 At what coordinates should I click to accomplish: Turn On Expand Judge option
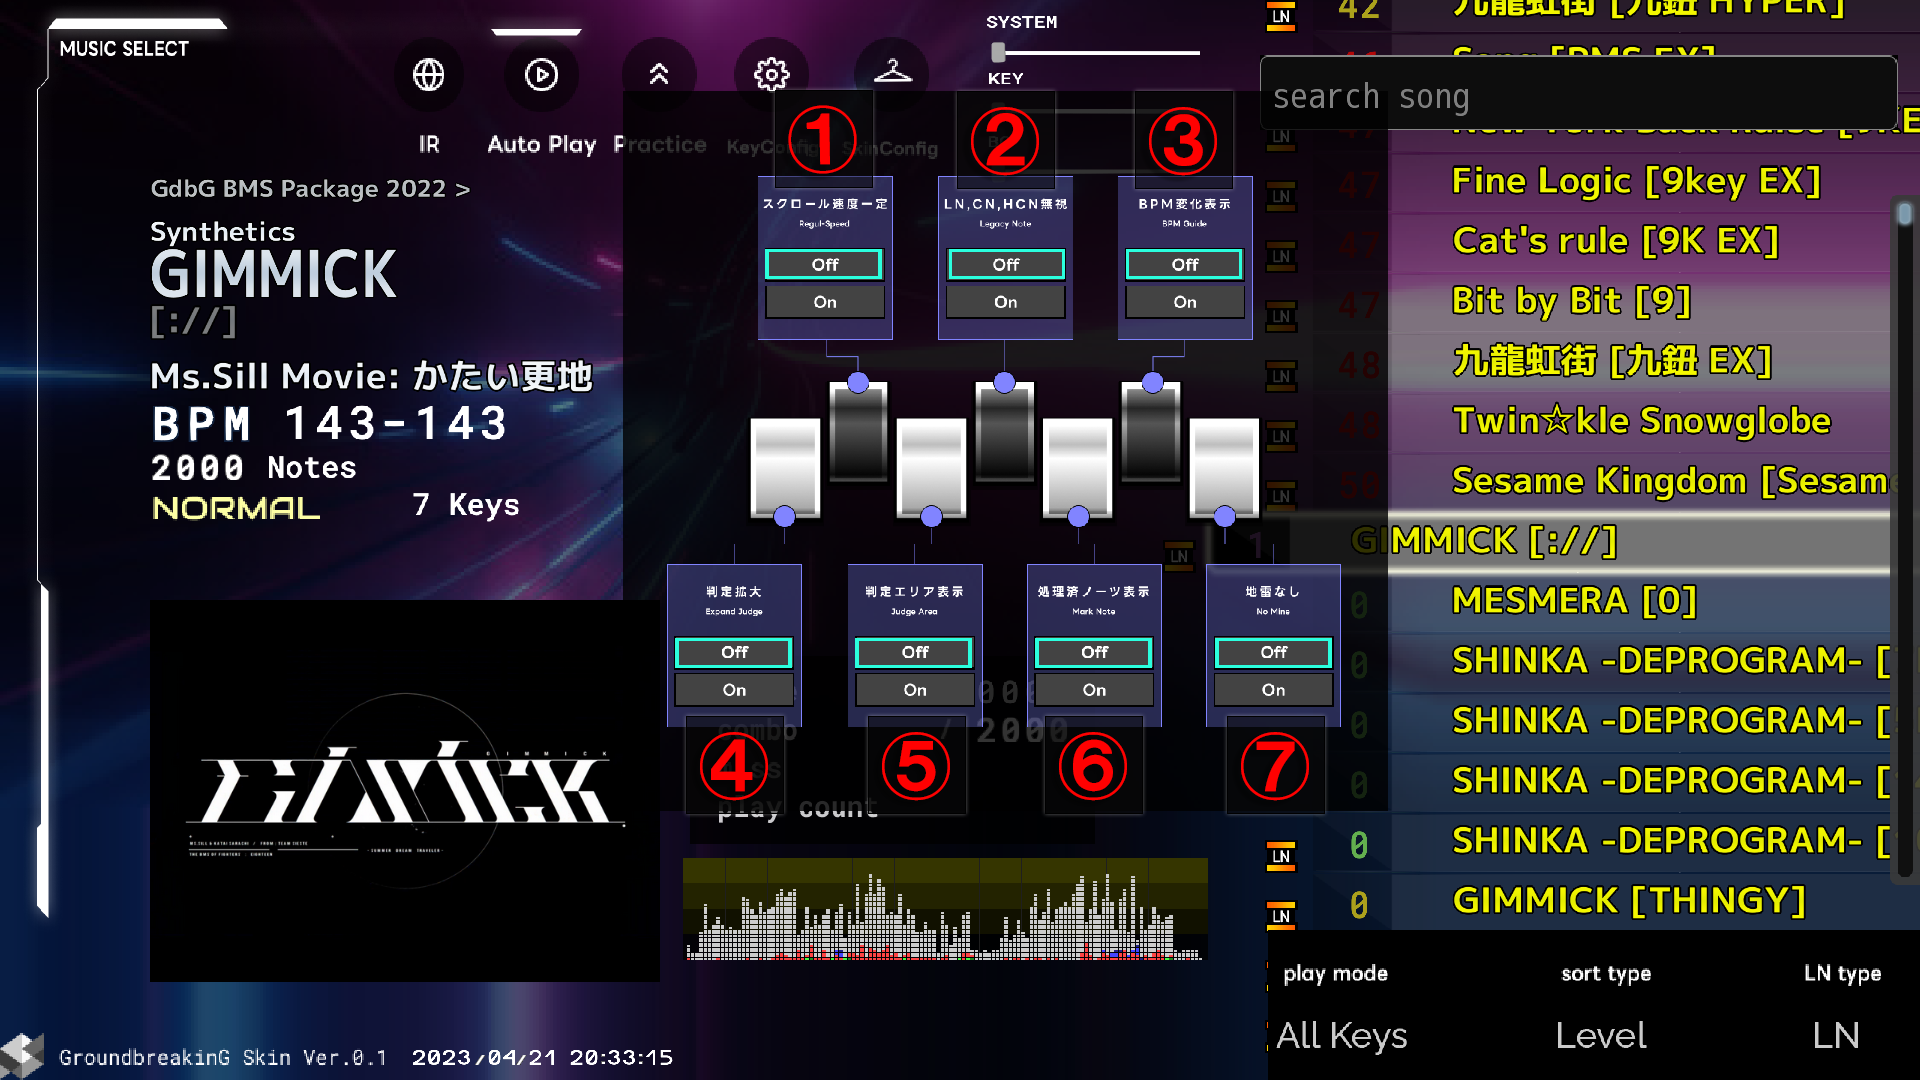(734, 690)
